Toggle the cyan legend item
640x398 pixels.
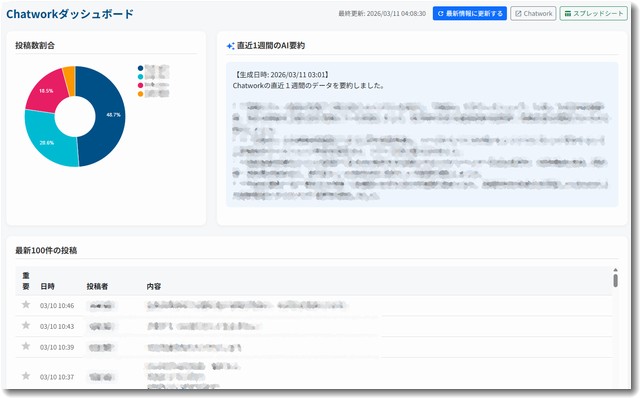coord(153,76)
